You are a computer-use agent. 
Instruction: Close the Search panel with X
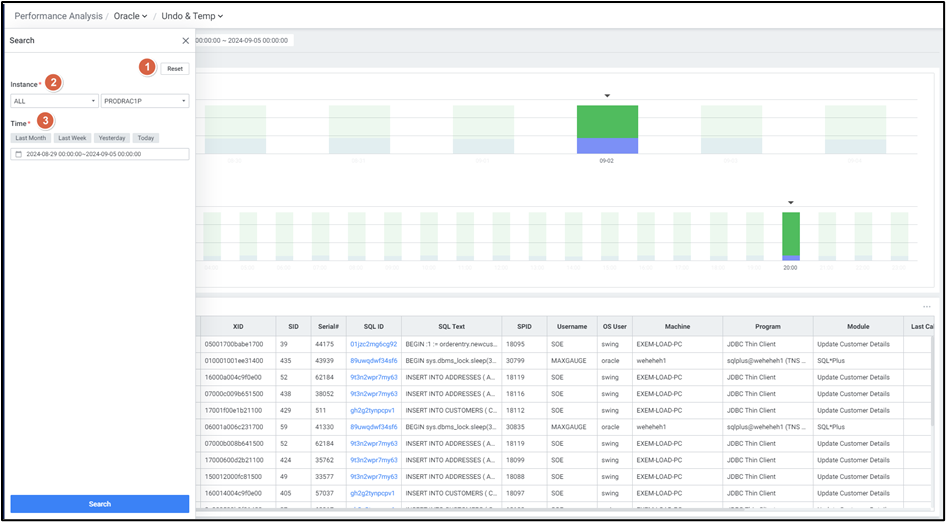pyautogui.click(x=185, y=41)
